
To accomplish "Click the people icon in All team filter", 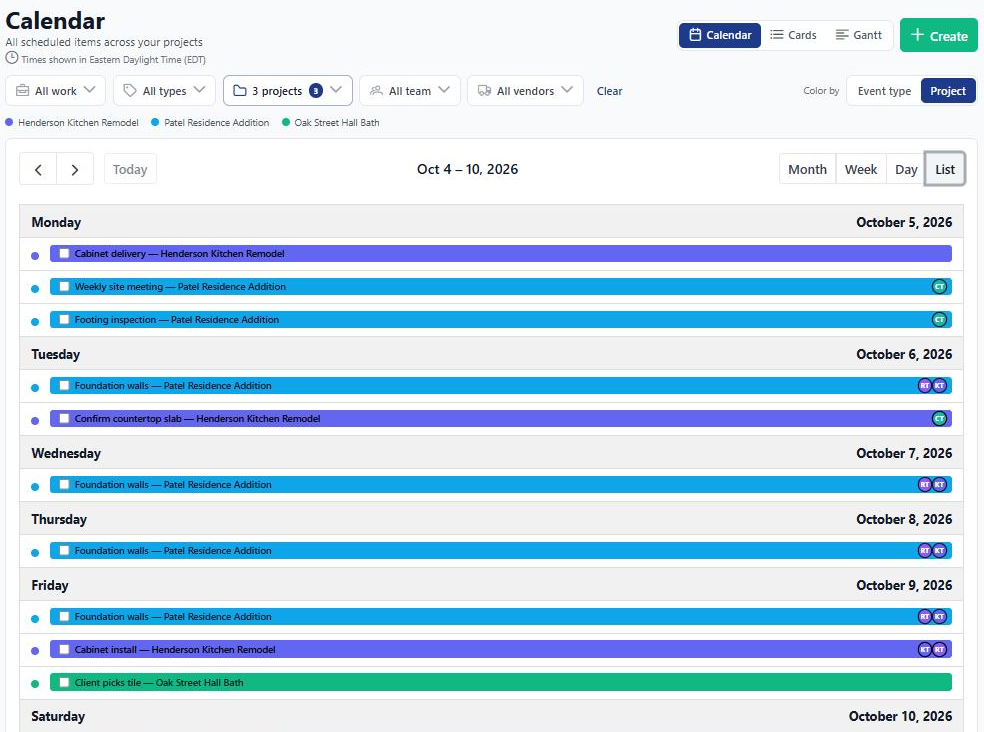I will coord(376,90).
